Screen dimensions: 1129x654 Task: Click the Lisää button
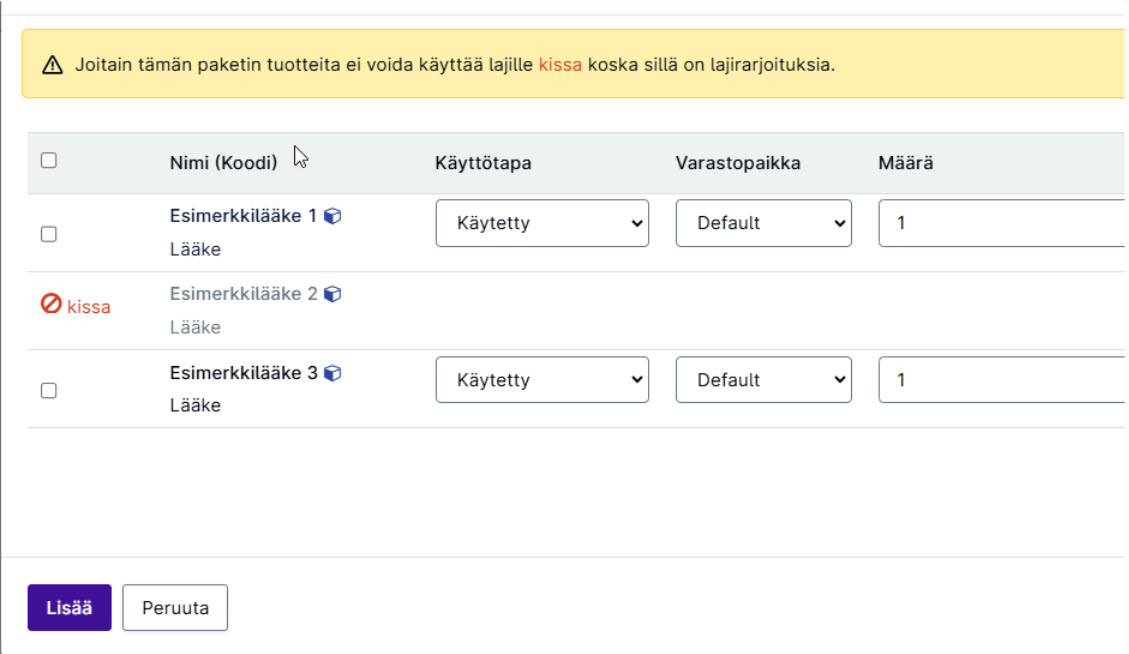click(69, 608)
